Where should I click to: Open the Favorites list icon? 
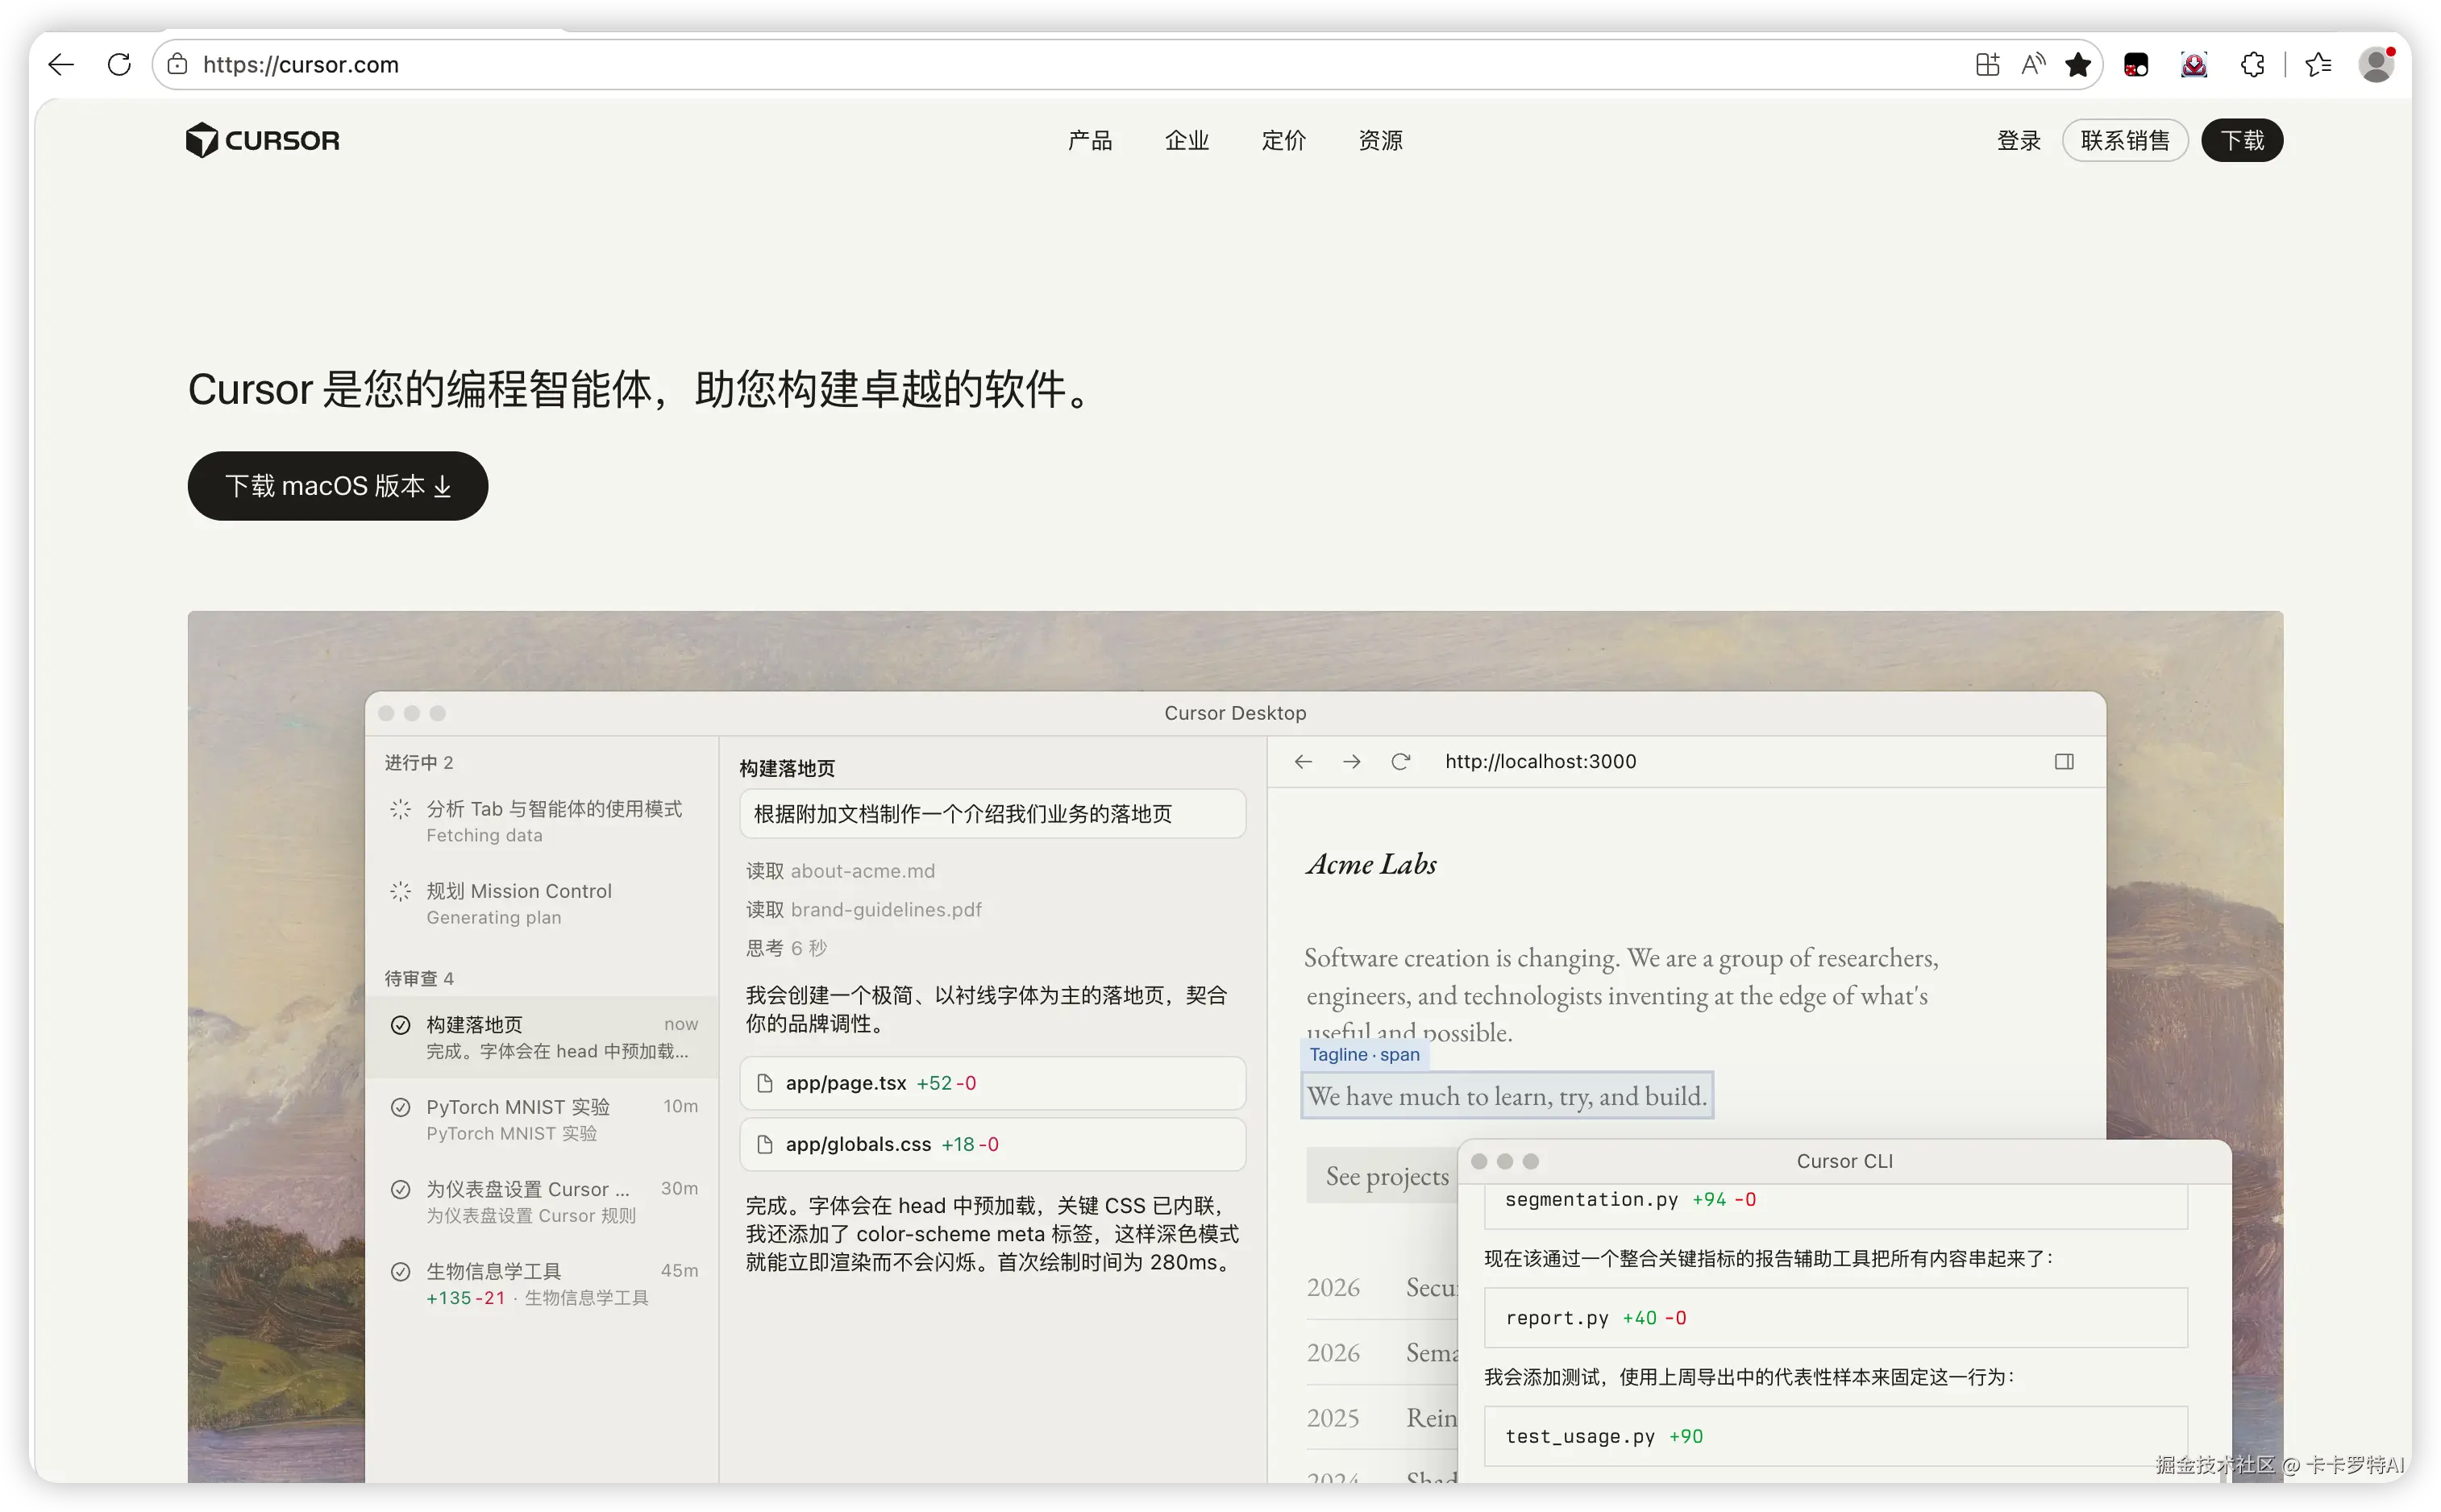tap(2318, 65)
